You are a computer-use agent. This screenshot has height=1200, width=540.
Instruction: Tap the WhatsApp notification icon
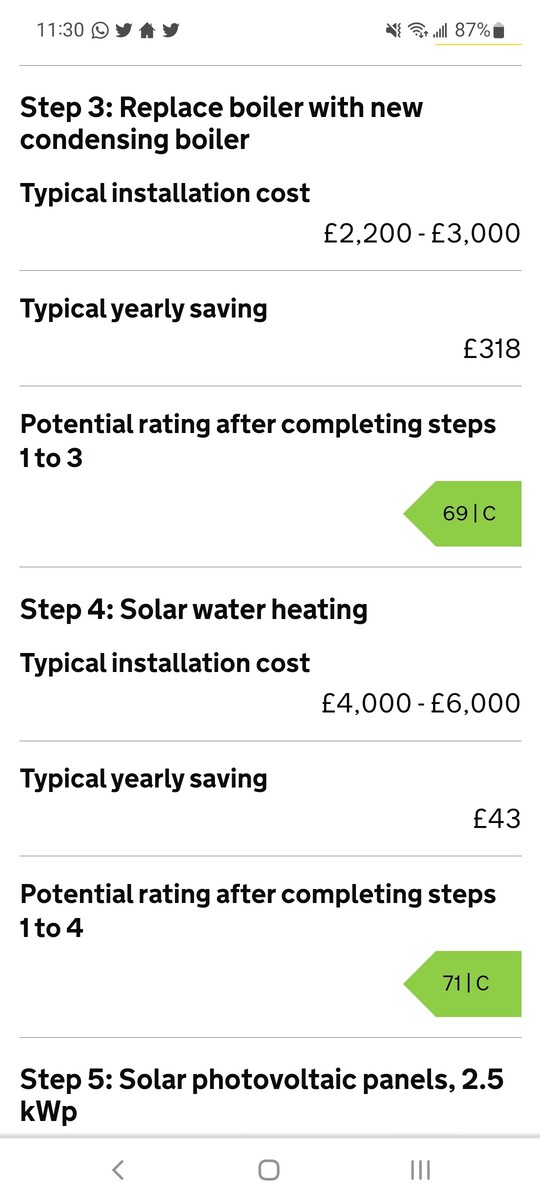pos(100,31)
